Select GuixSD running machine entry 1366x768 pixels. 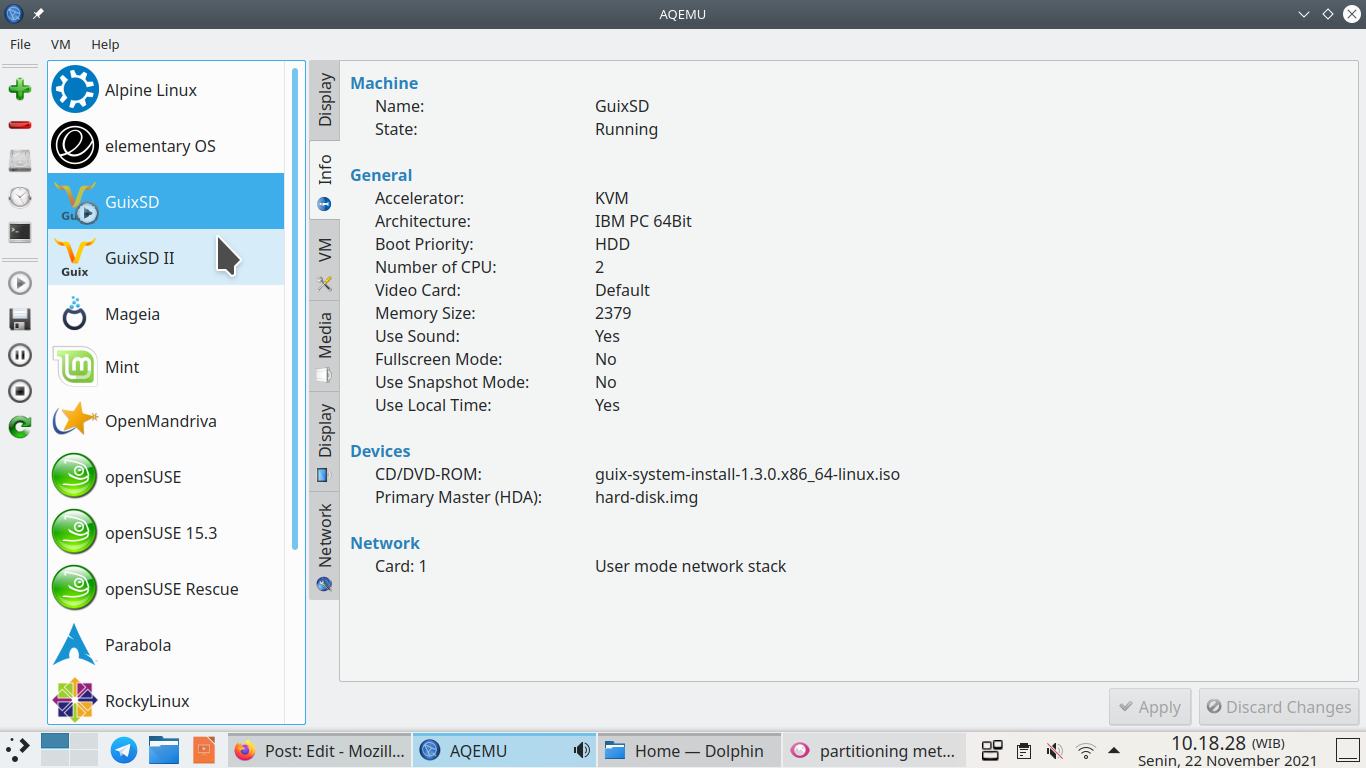[166, 202]
